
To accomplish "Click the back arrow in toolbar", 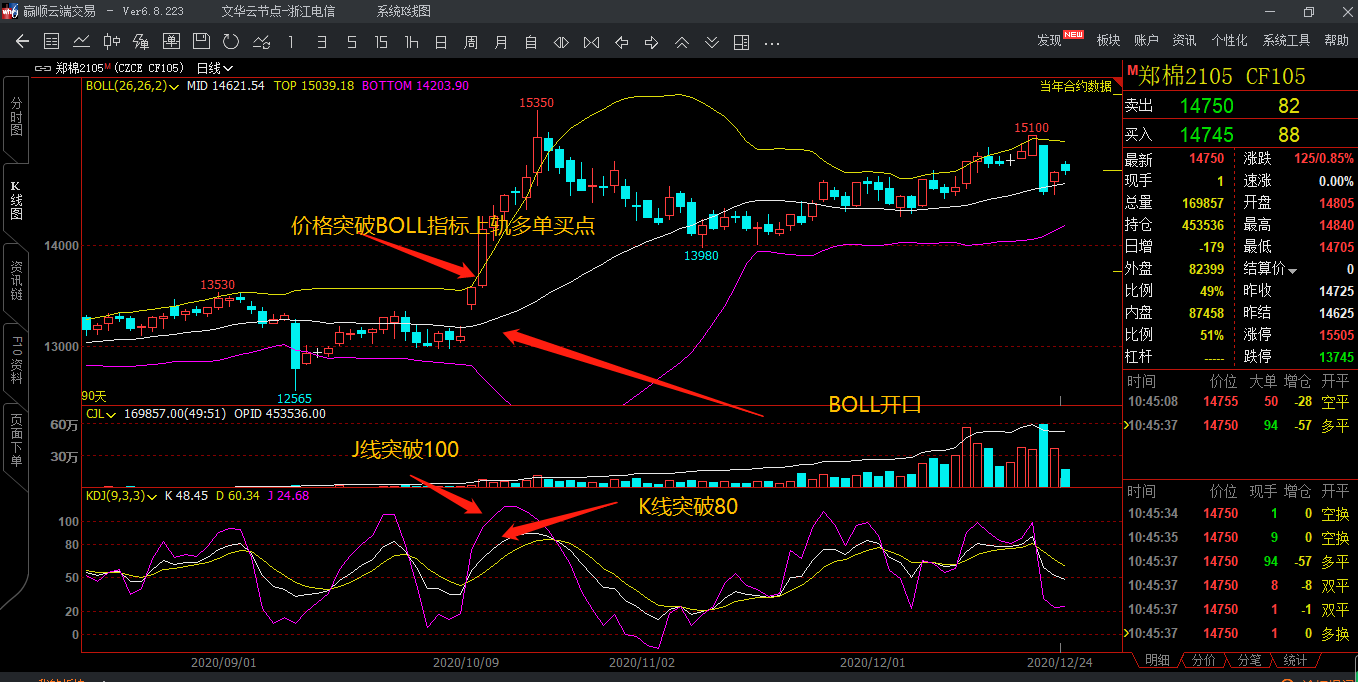I will (22, 42).
